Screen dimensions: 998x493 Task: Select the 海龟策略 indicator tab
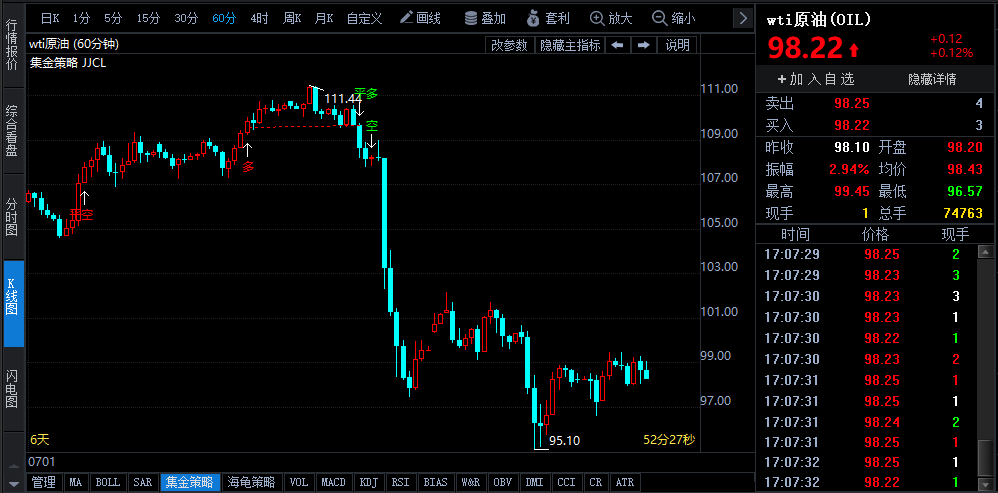(x=251, y=482)
